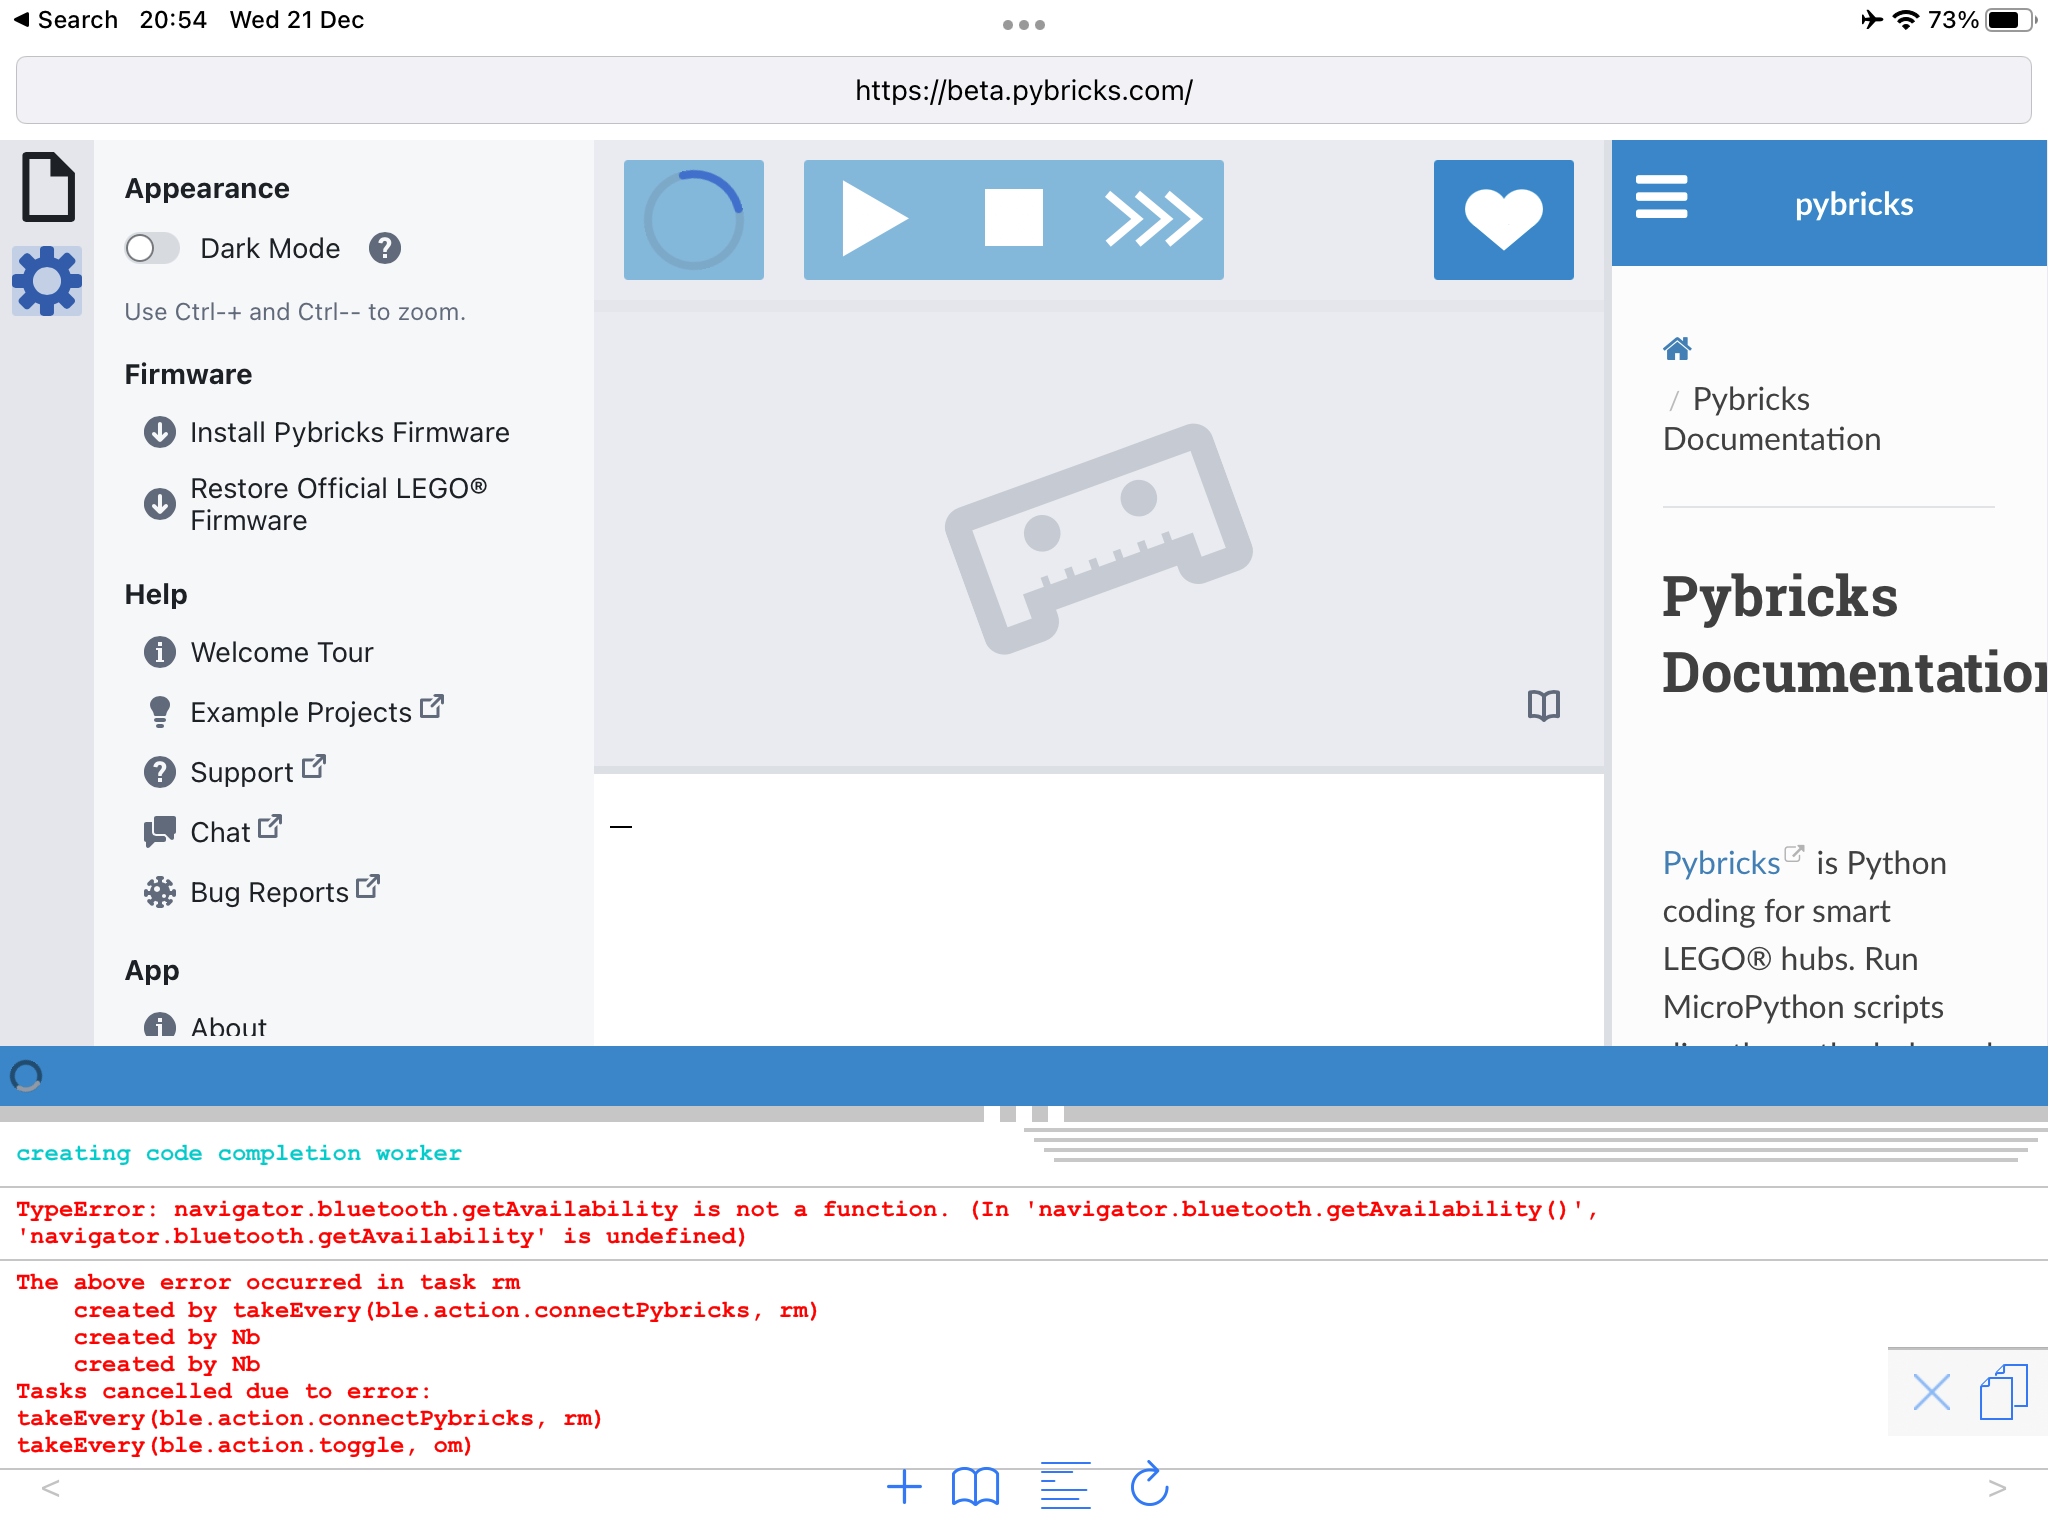Select the fast-forward arrows icon

tap(1152, 218)
